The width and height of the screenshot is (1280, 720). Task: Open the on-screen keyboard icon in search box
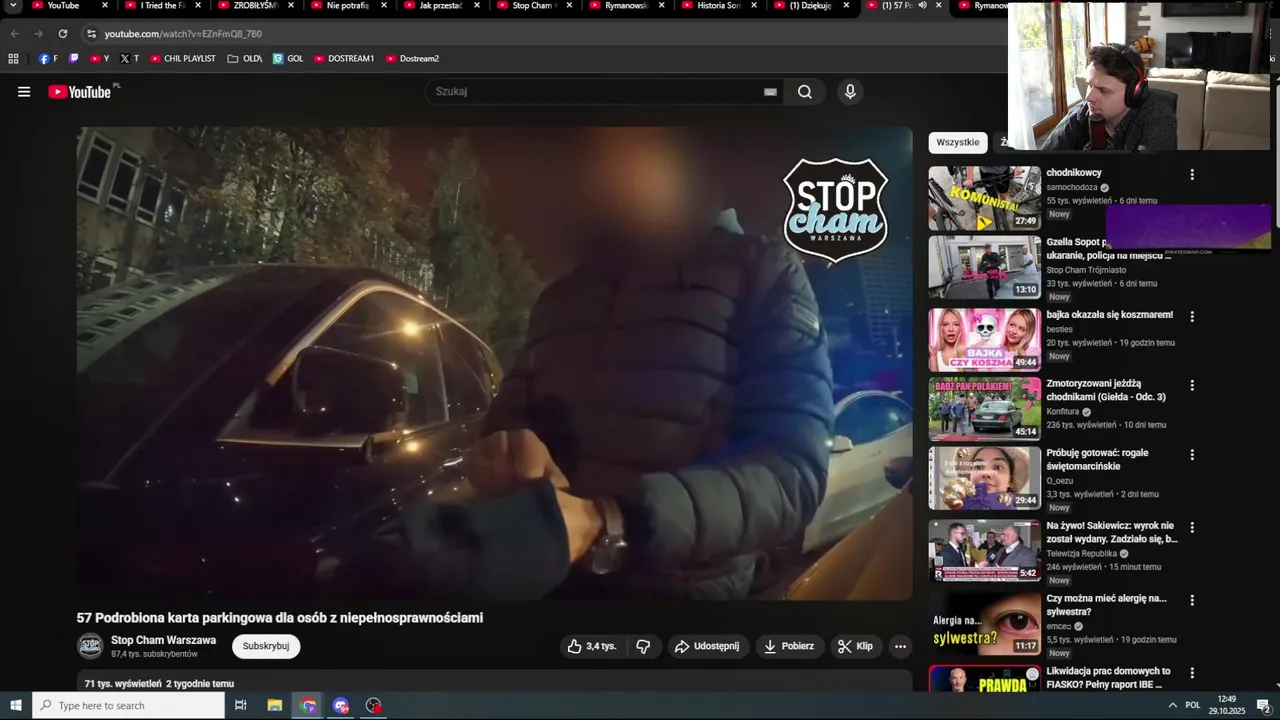pos(770,92)
